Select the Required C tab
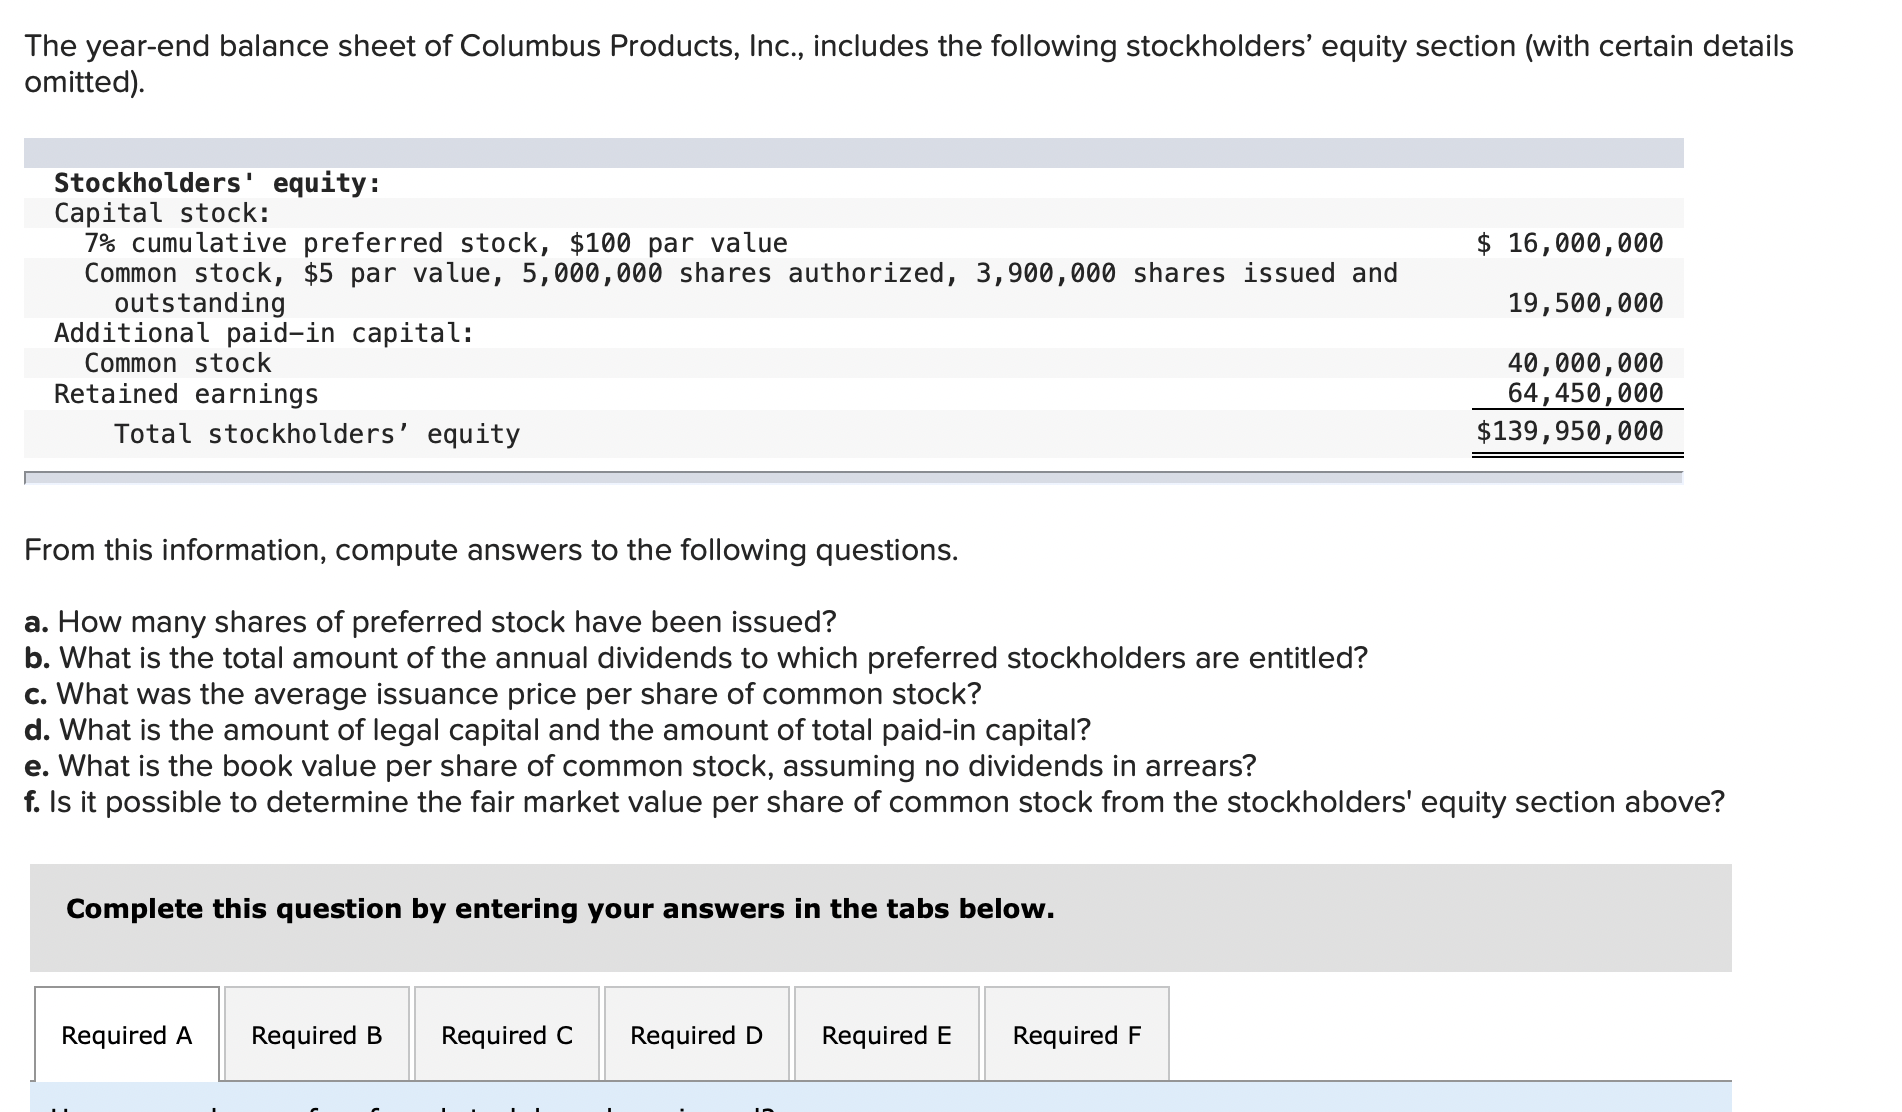Screen dimensions: 1902x1112 (507, 1035)
